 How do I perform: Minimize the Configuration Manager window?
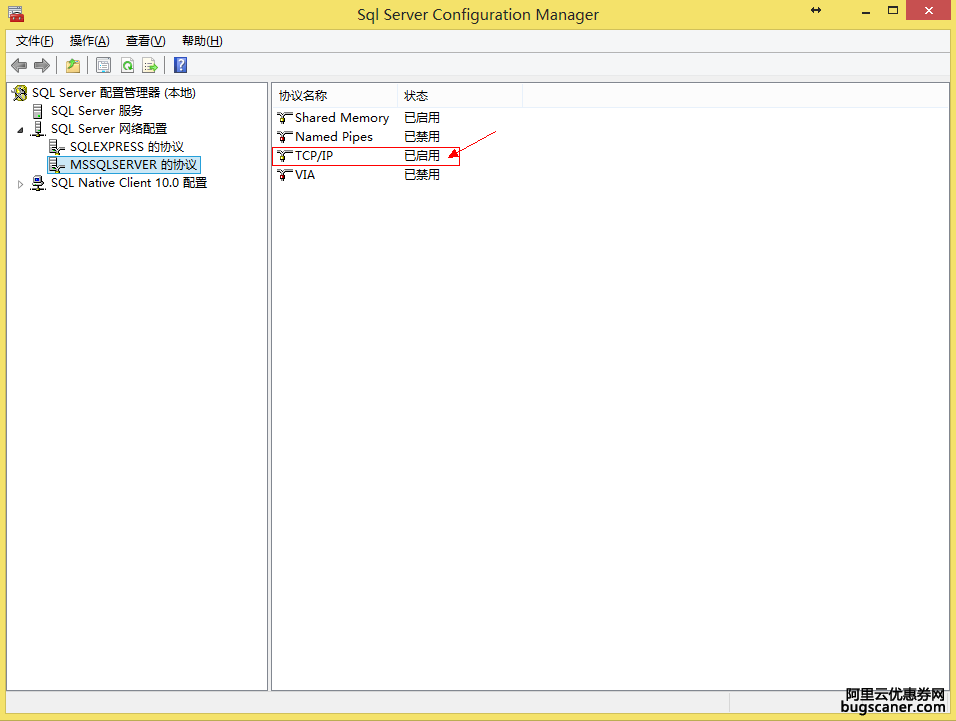866,12
